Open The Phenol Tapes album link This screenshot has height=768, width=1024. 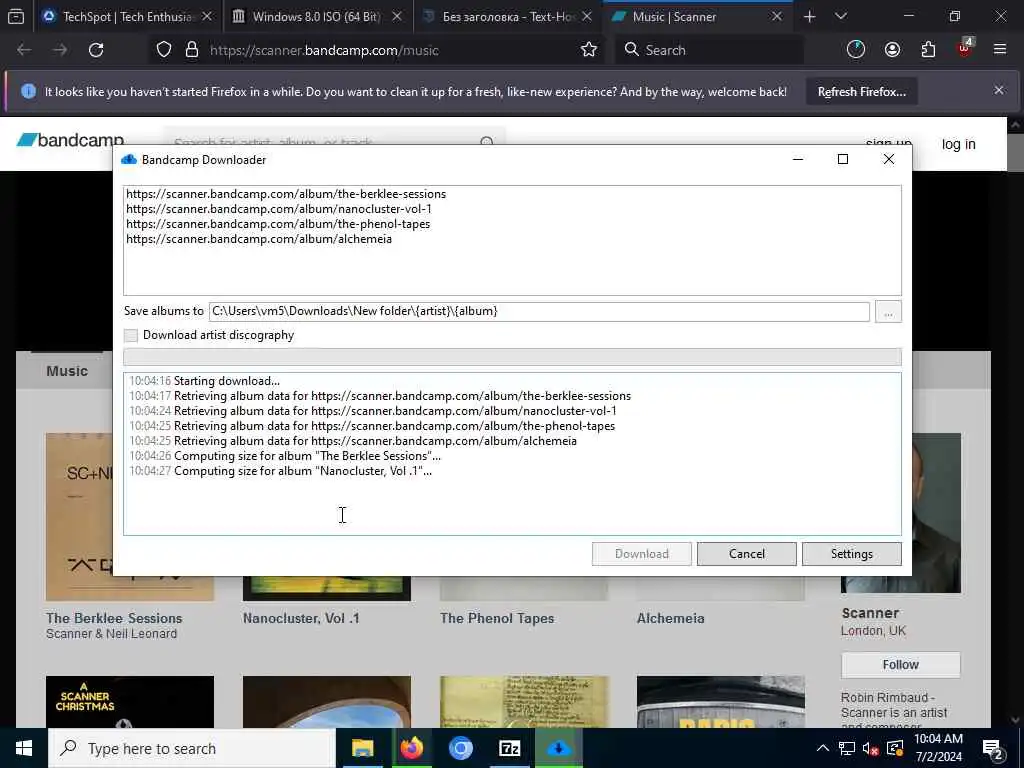[x=497, y=618]
